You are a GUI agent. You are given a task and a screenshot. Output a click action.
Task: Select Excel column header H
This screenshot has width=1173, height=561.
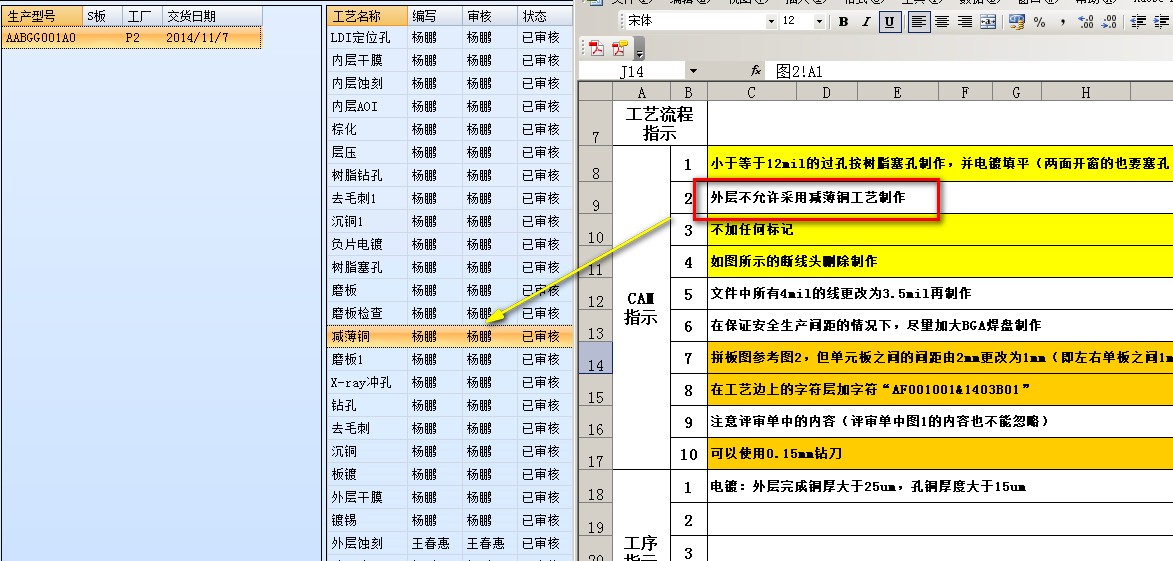pos(1085,92)
